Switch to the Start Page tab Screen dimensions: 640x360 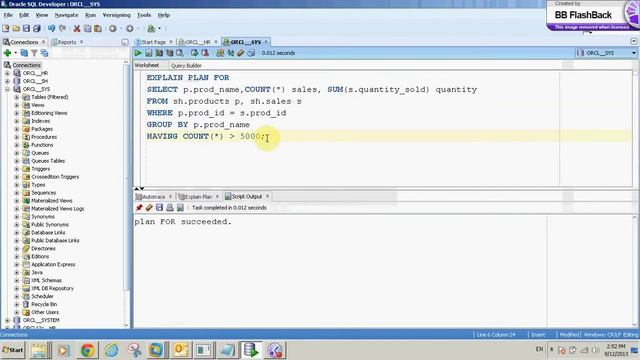[153, 42]
